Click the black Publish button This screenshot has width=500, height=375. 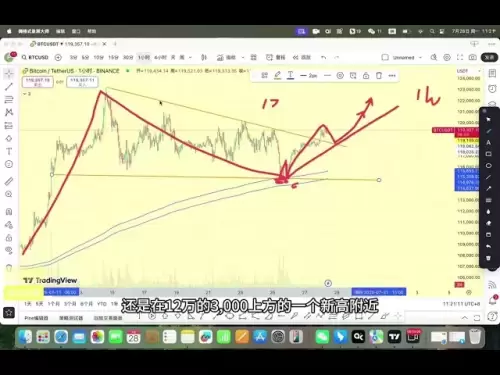(x=489, y=57)
